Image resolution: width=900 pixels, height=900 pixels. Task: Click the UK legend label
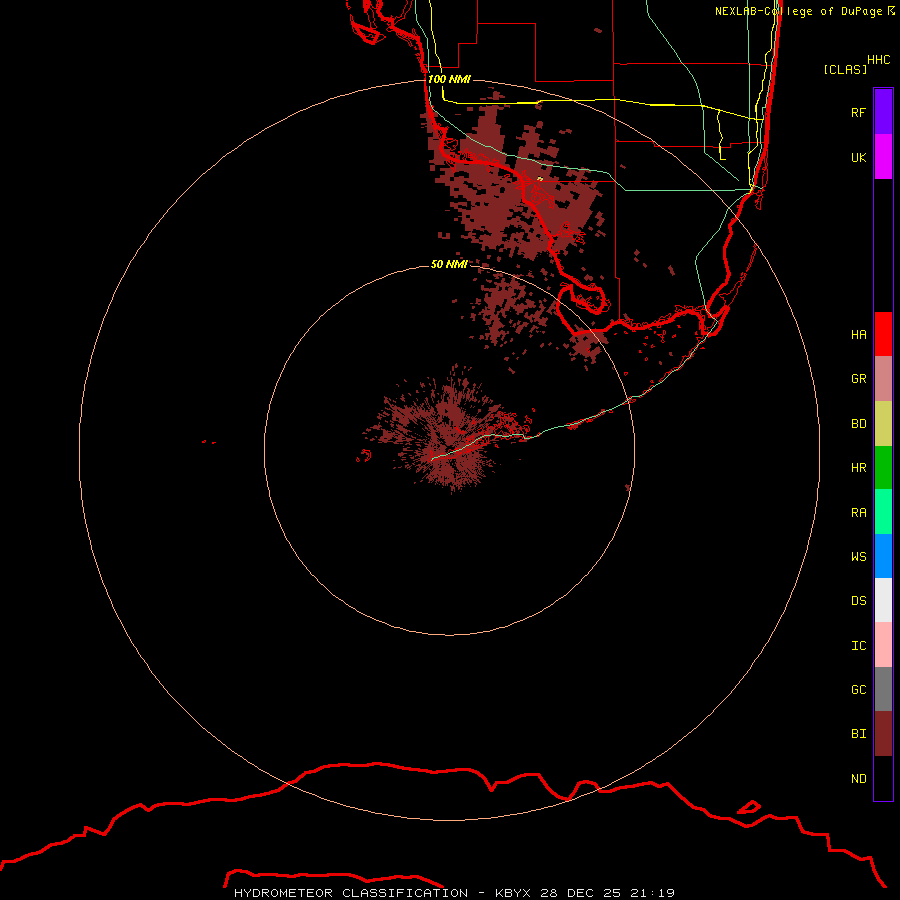858,157
